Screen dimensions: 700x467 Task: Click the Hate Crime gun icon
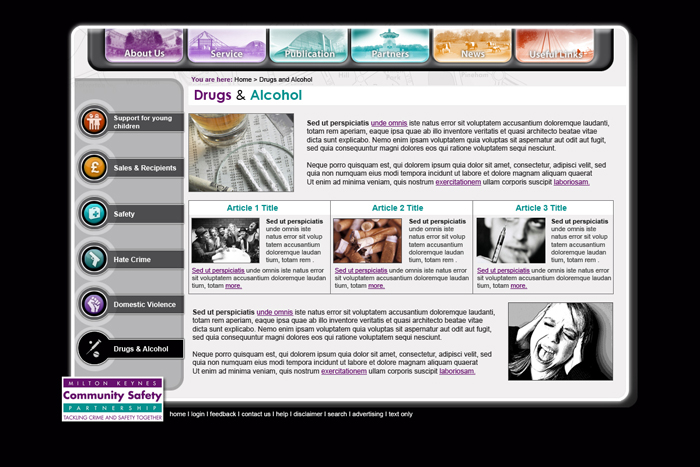94,259
